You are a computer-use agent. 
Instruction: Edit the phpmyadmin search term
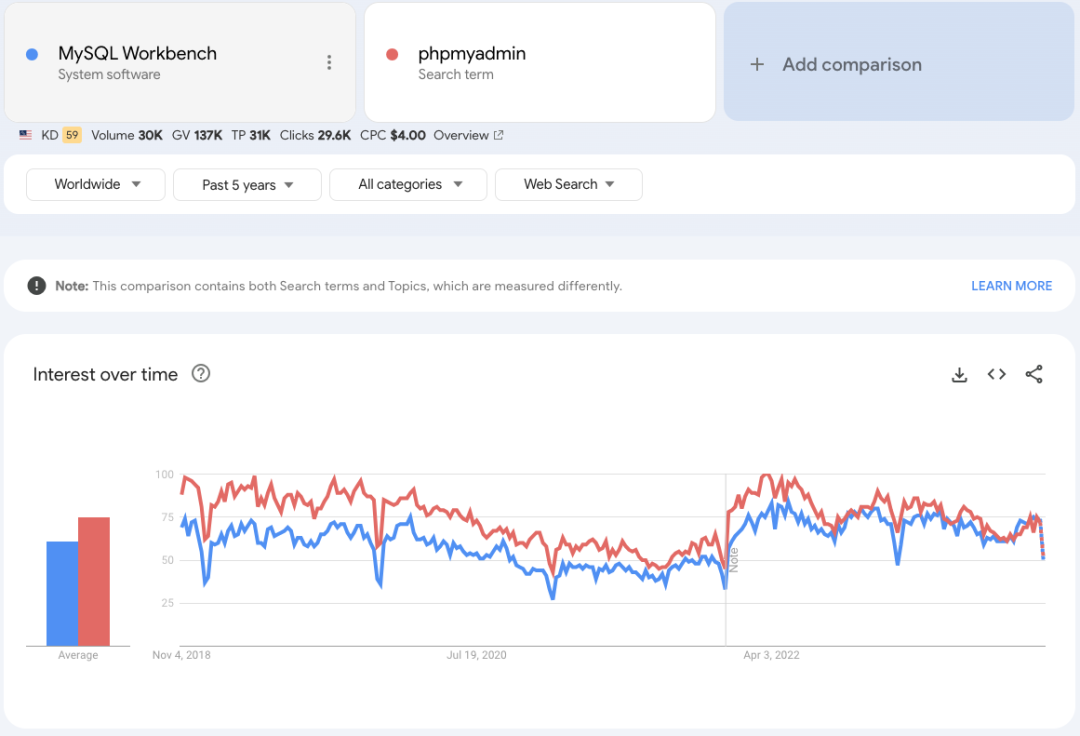(472, 54)
